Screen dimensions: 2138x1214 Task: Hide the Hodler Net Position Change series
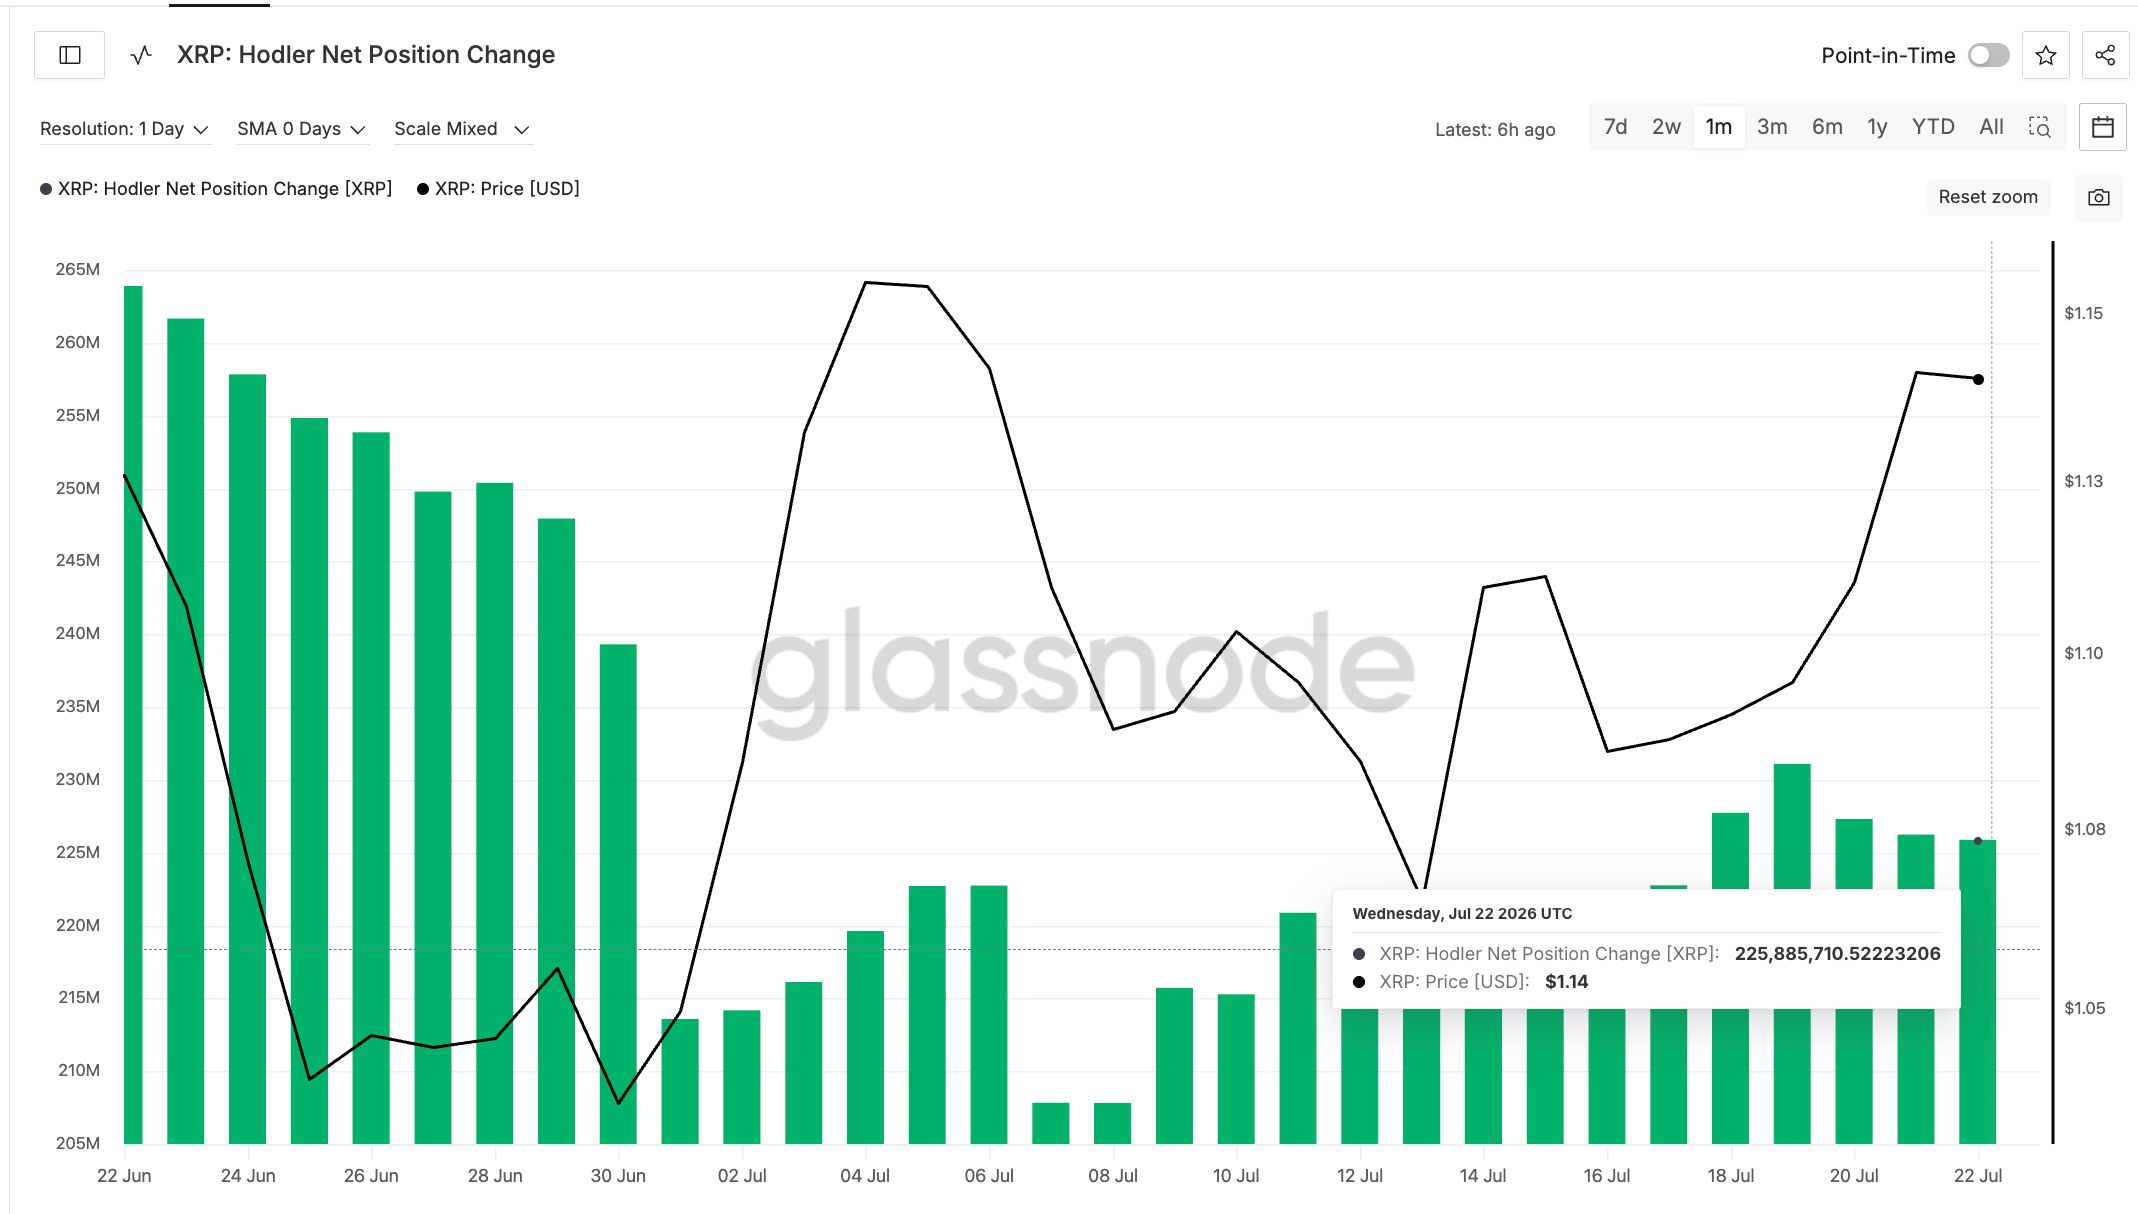tap(216, 189)
